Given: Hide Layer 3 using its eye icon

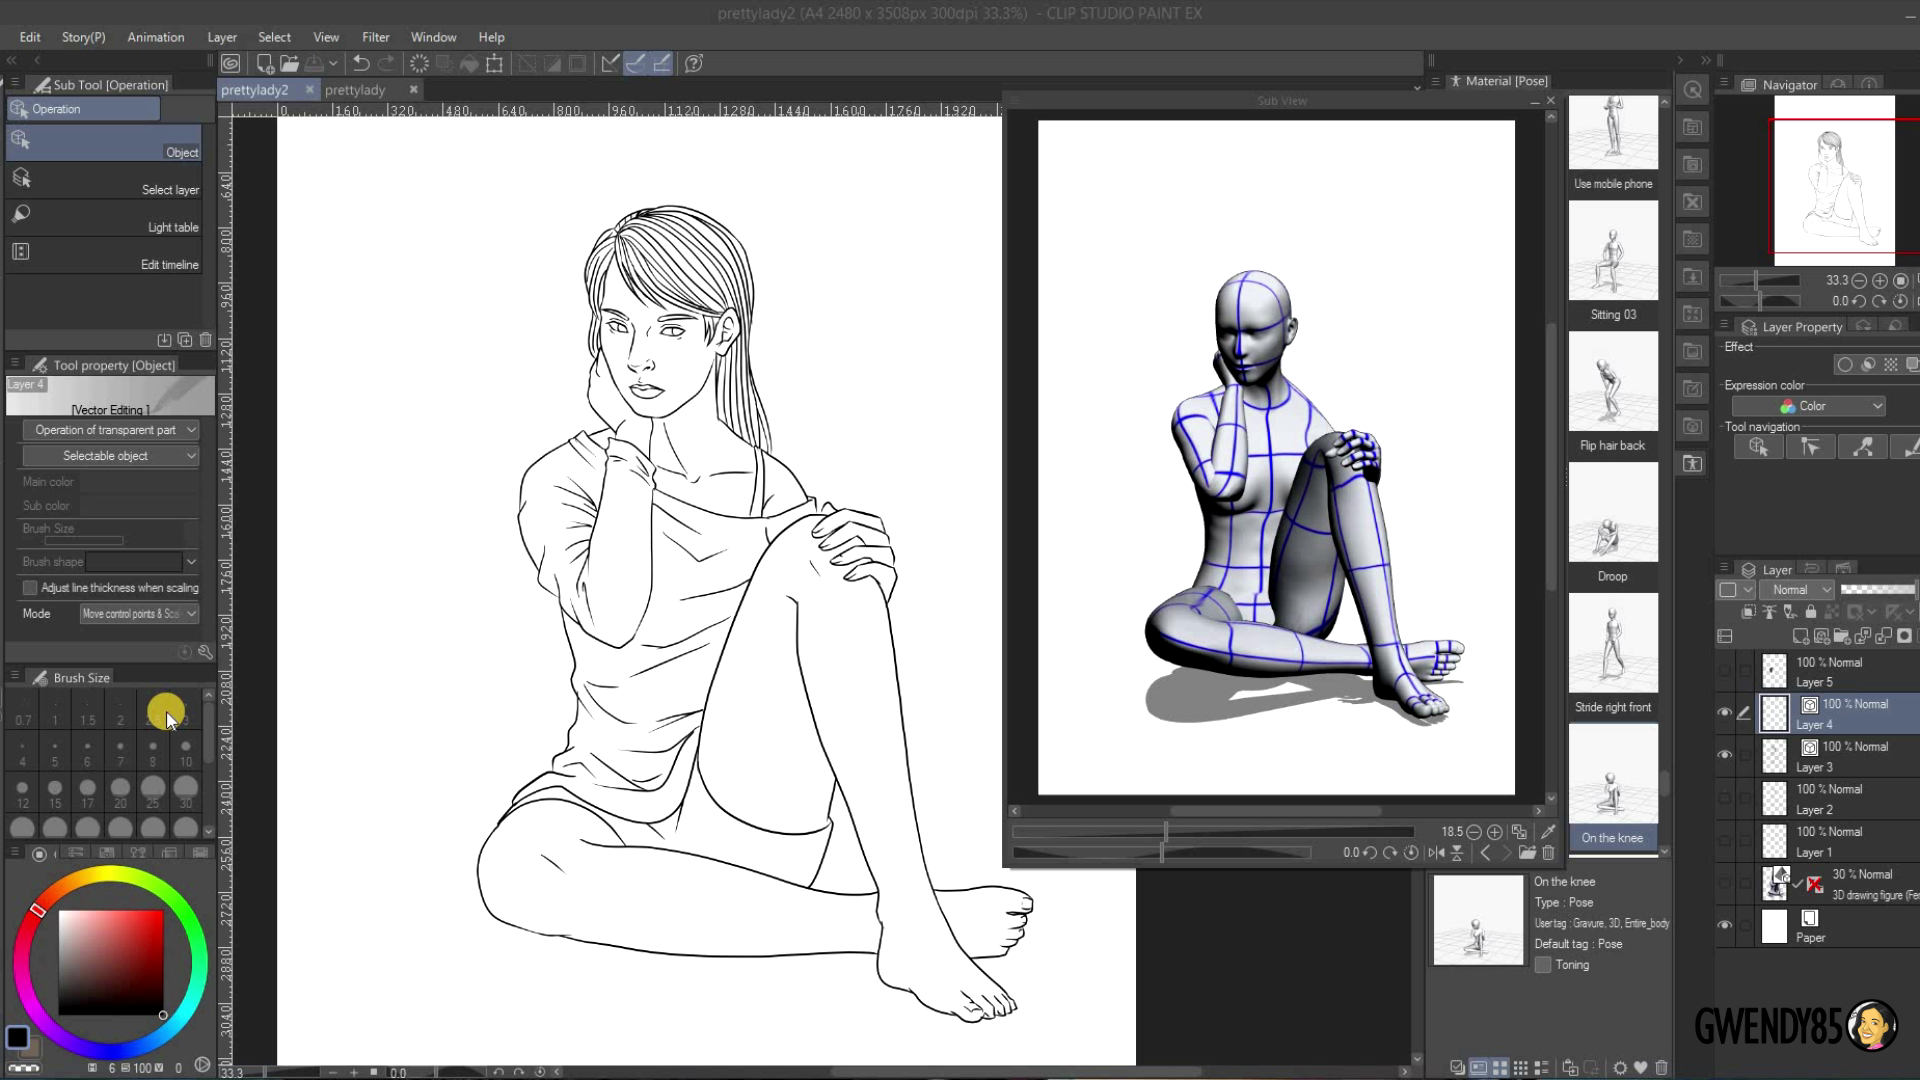Looking at the screenshot, I should (1724, 755).
